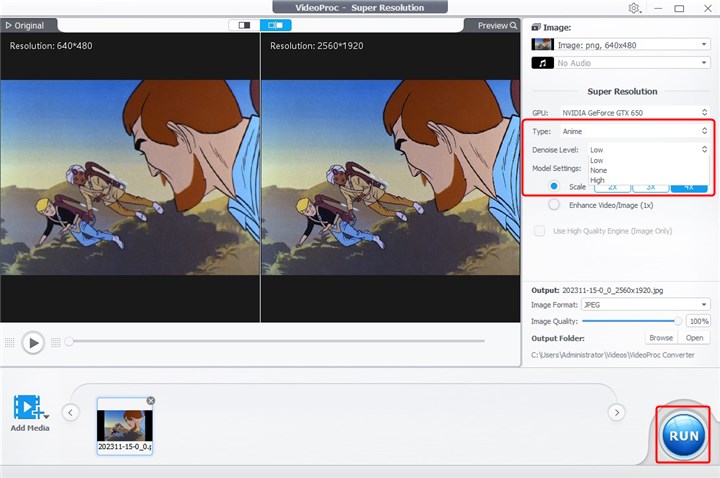720x478 pixels.
Task: Open the No Audio dropdown
Action: pyautogui.click(x=634, y=63)
